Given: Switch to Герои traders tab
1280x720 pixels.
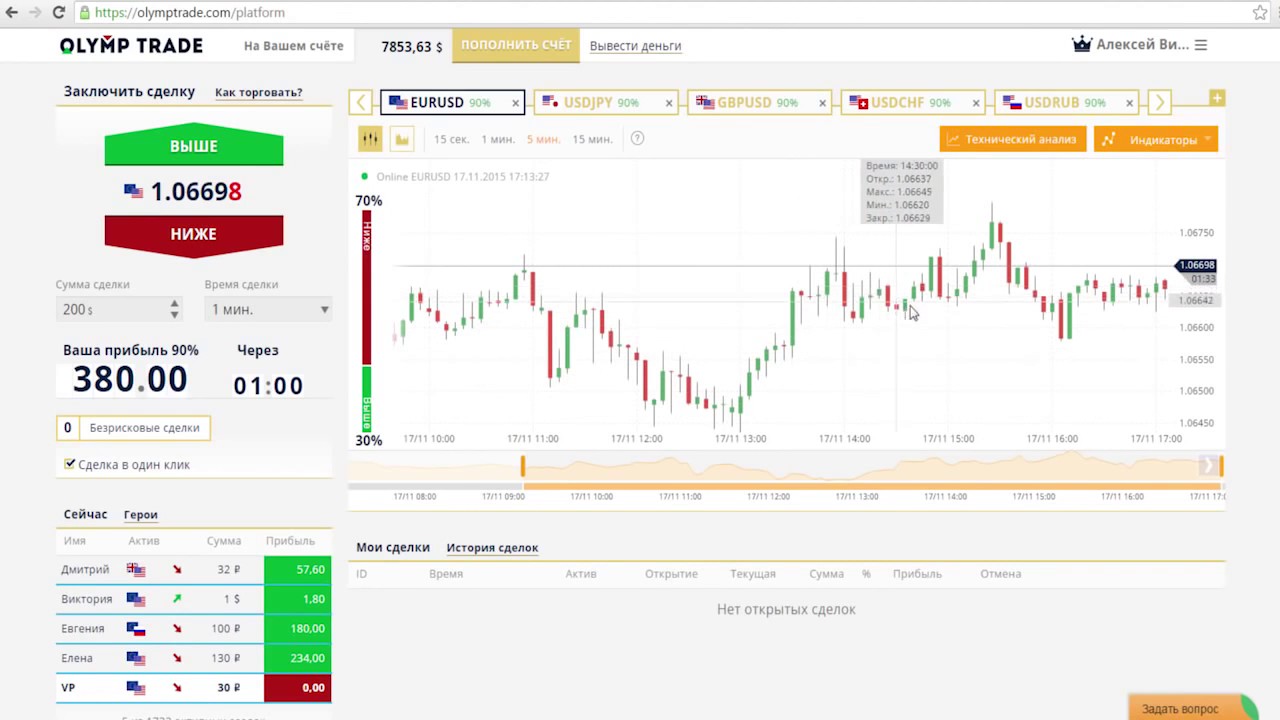Looking at the screenshot, I should (x=141, y=515).
